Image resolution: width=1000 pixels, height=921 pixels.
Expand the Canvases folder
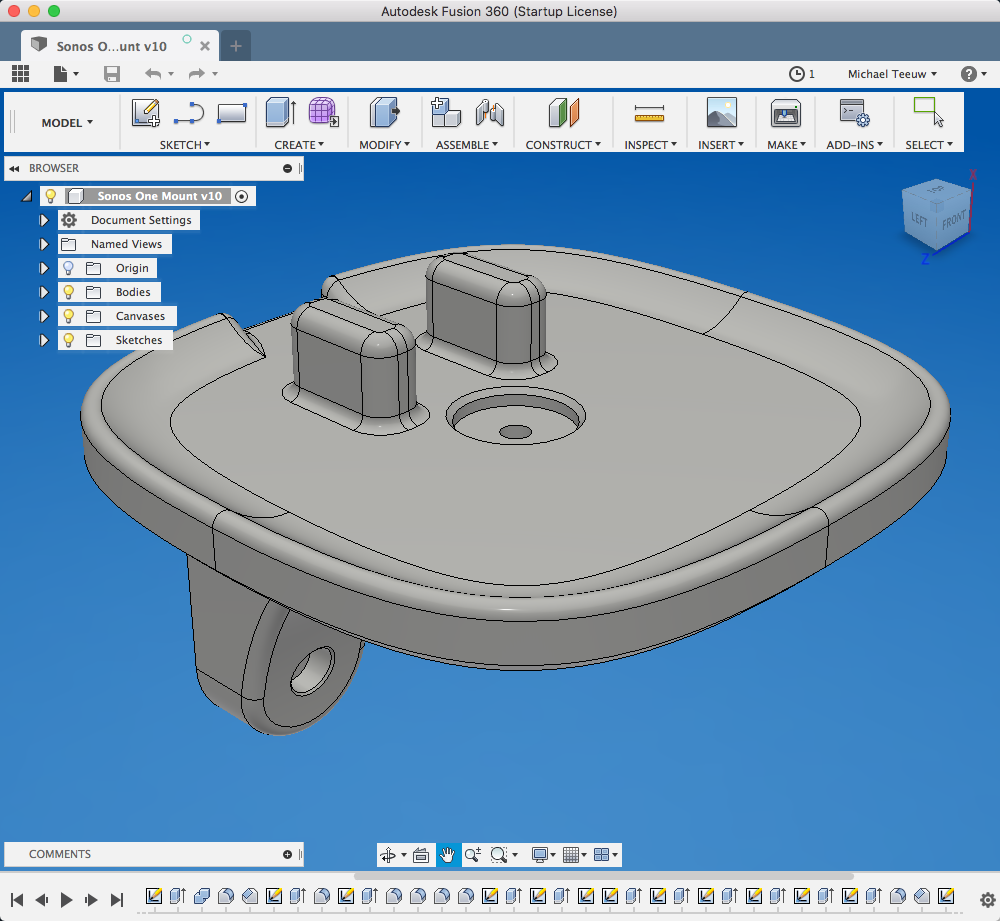44,316
